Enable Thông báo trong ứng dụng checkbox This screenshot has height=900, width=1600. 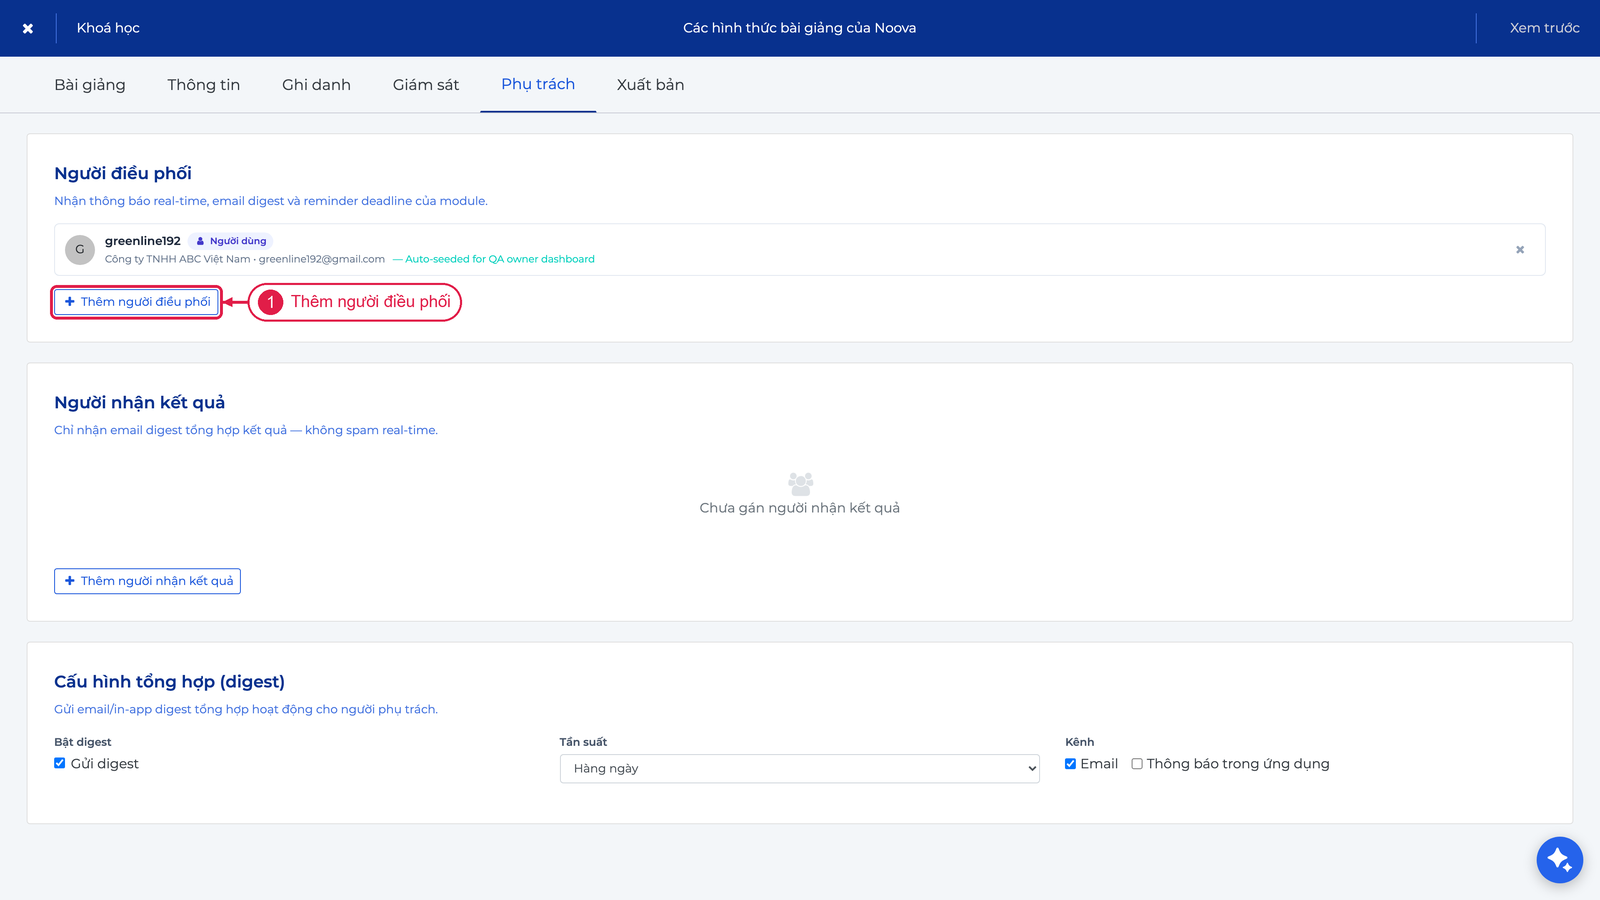[x=1137, y=764]
